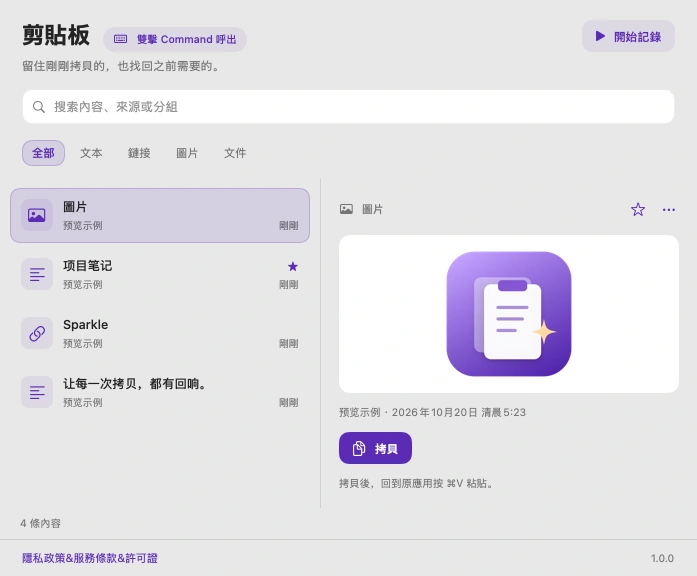Screen dimensions: 697x576
Task: Click the clipboard app image preview
Action: (509, 314)
